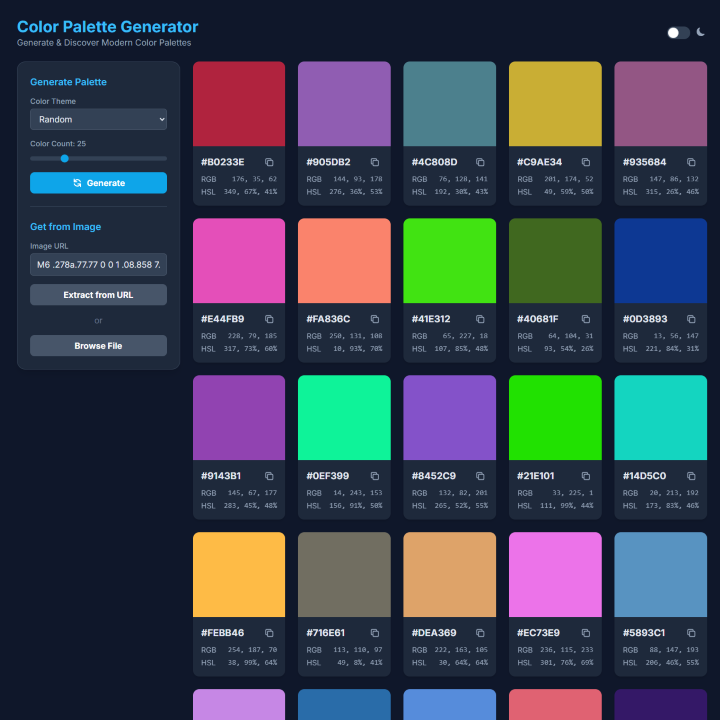Click hex text #5893C1
This screenshot has height=720, width=720.
pos(644,633)
